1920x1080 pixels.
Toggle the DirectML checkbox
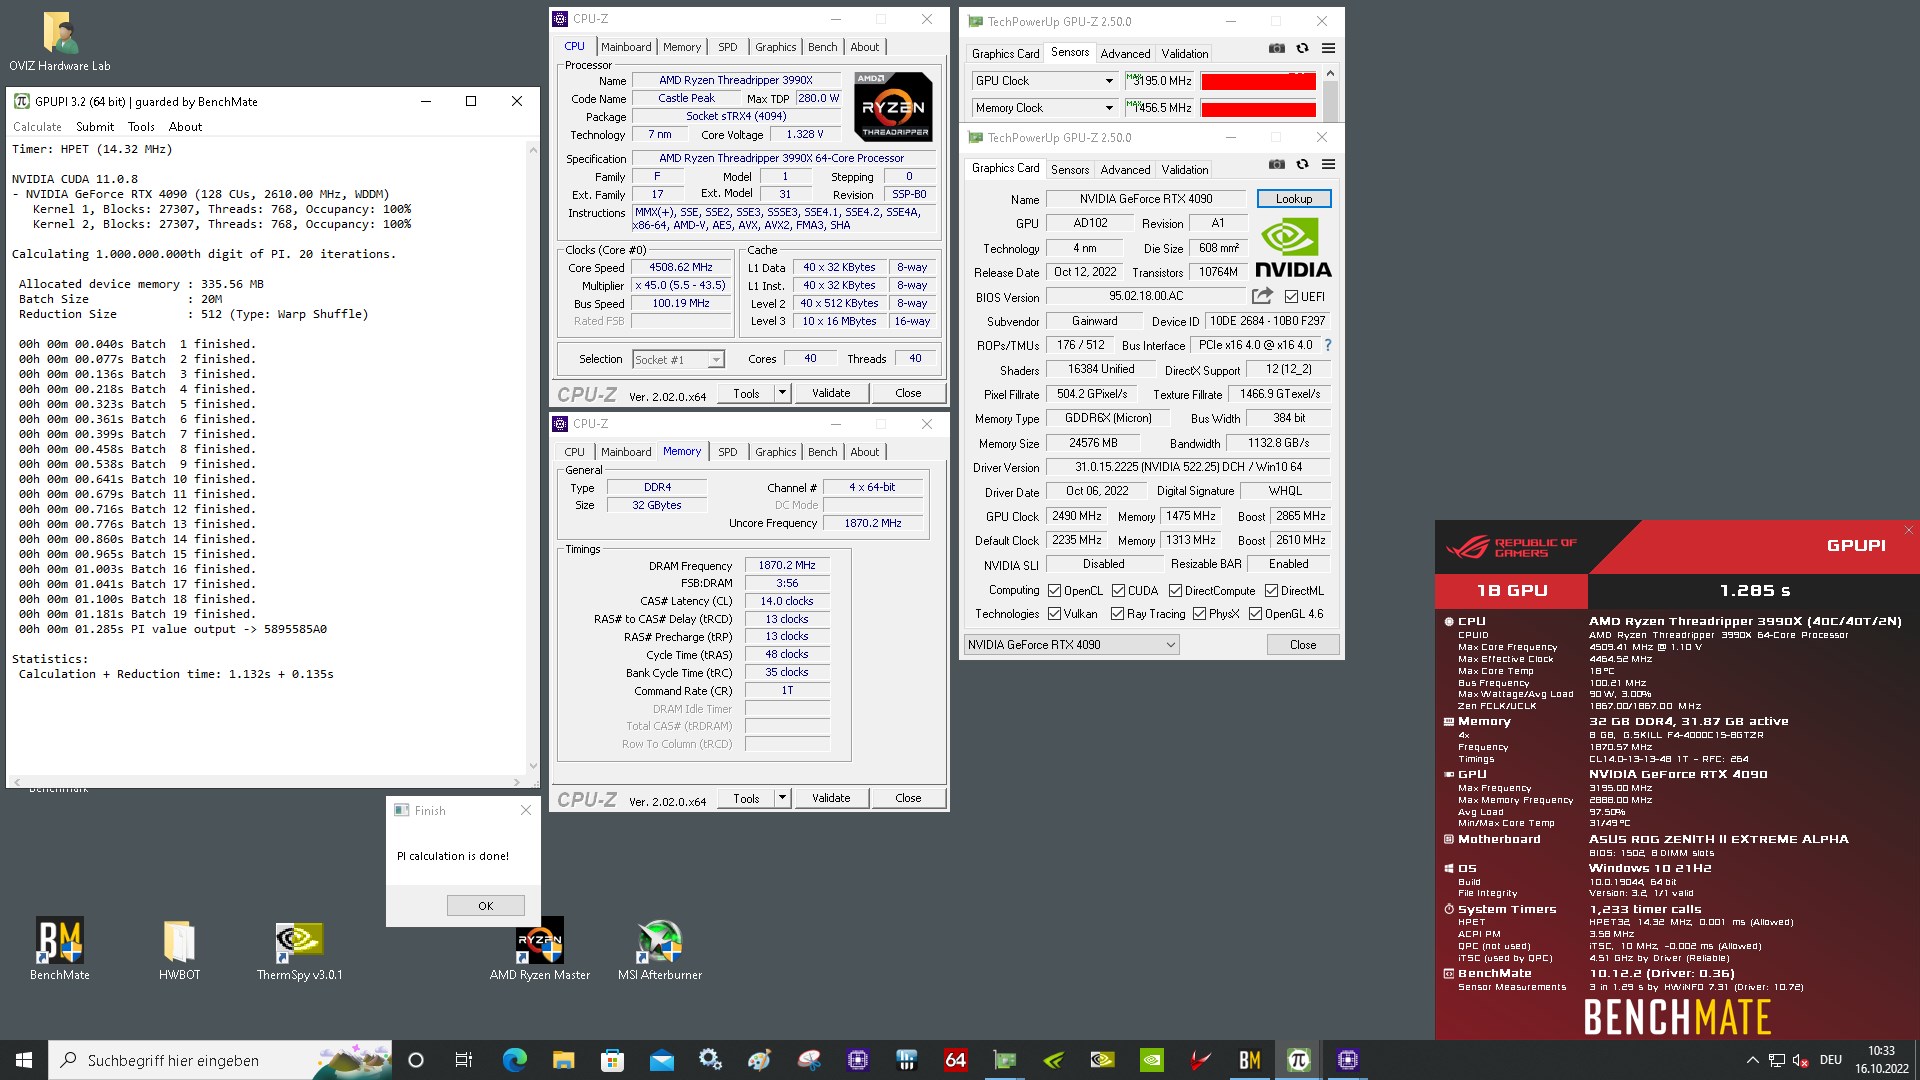point(1271,591)
